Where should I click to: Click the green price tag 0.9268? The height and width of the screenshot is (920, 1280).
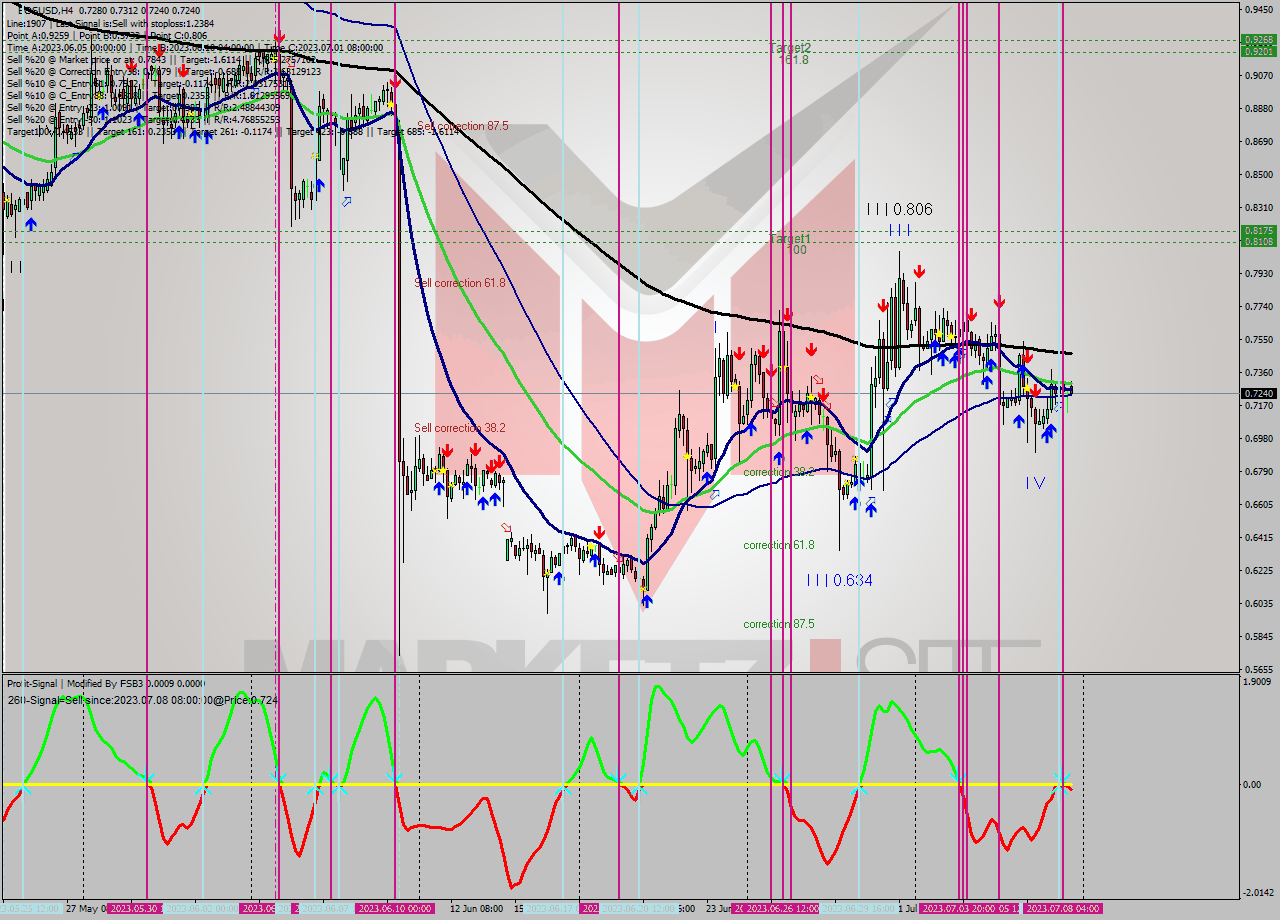[x=1258, y=41]
